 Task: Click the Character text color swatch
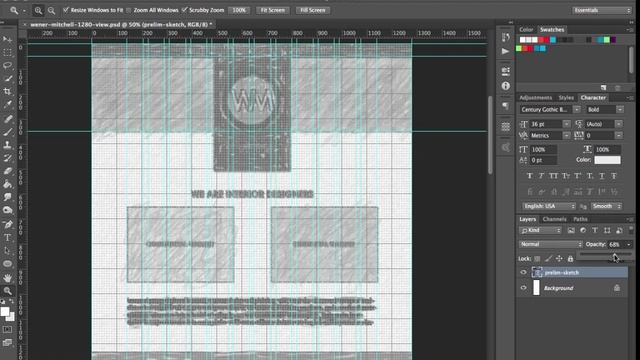point(607,160)
